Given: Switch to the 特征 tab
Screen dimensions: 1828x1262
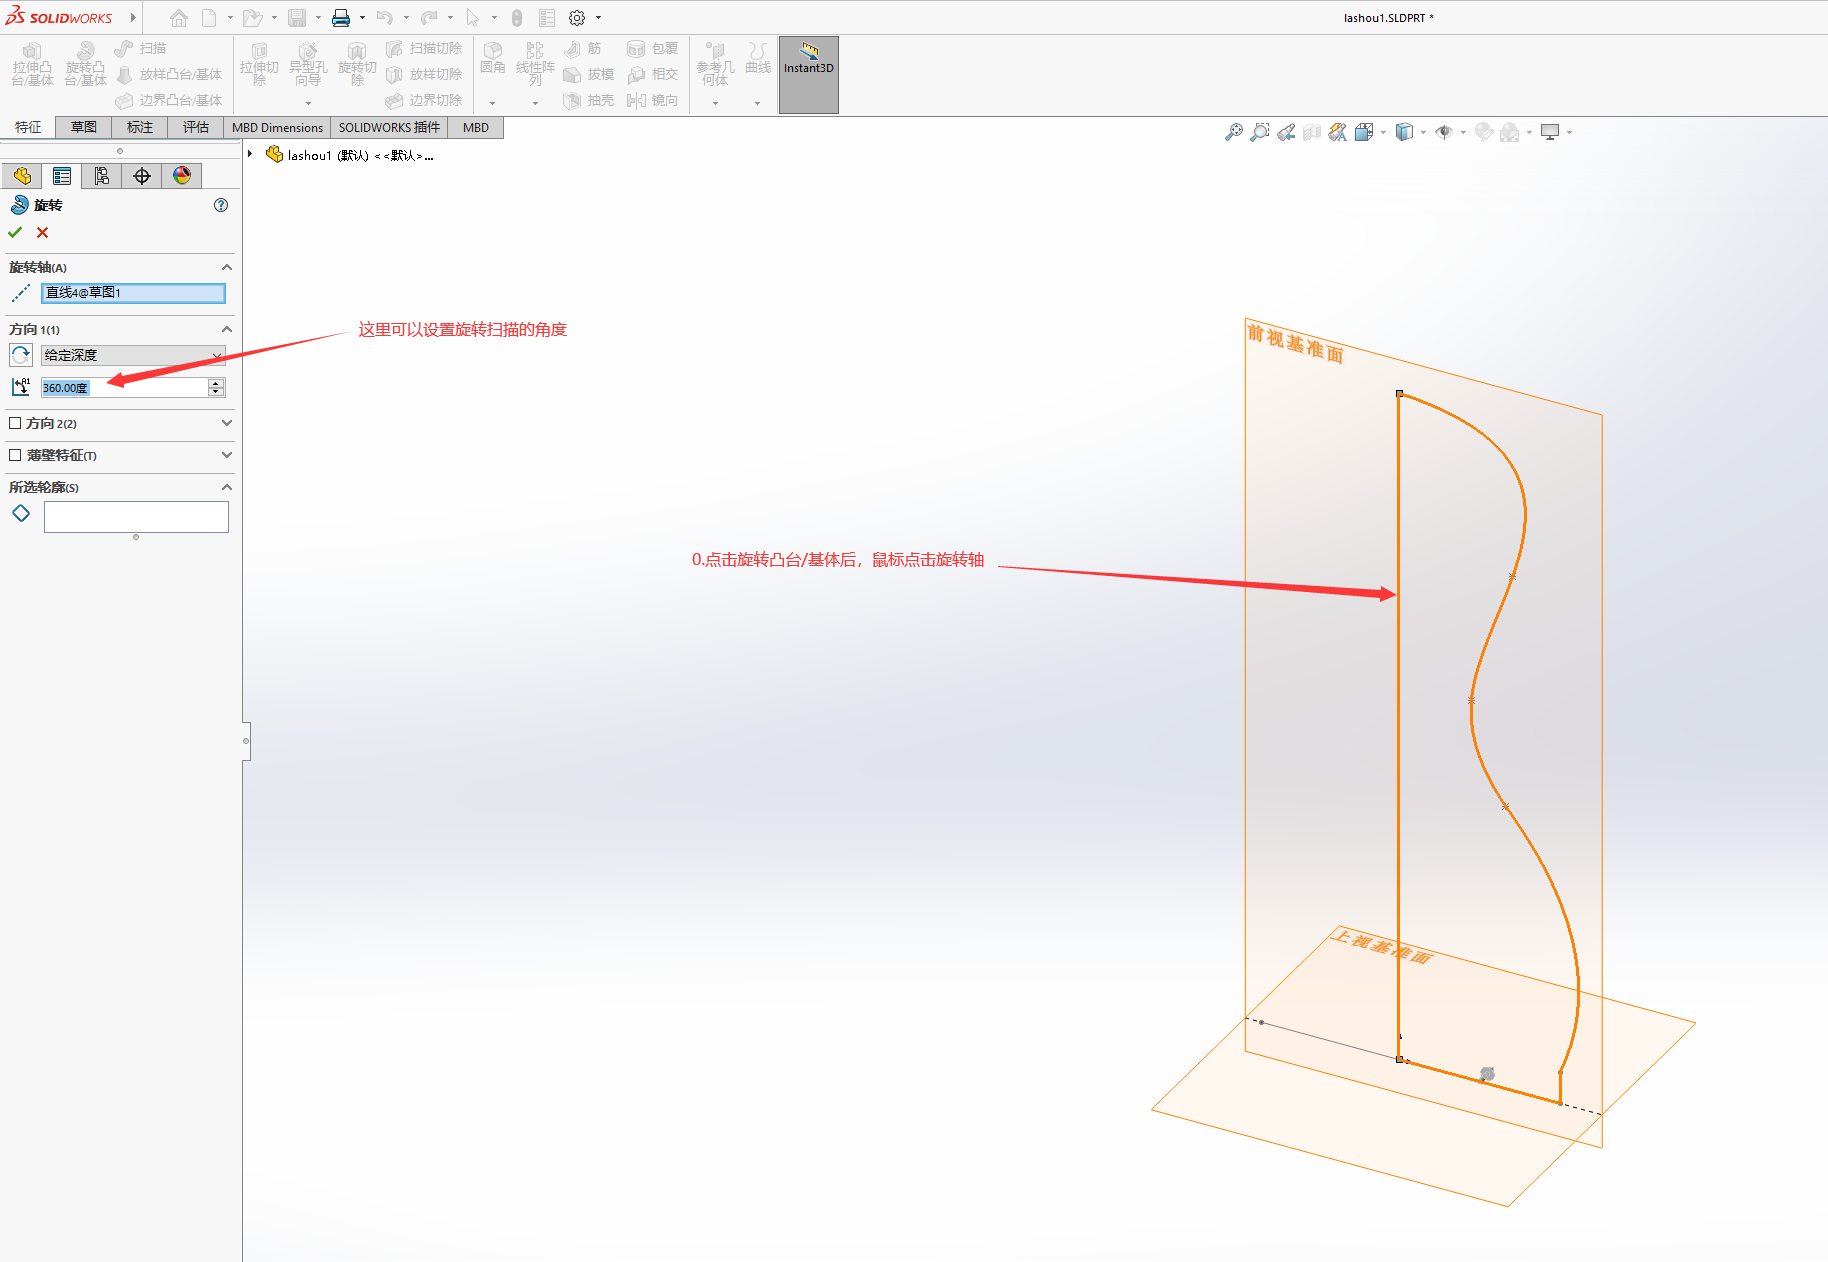Looking at the screenshot, I should (28, 127).
